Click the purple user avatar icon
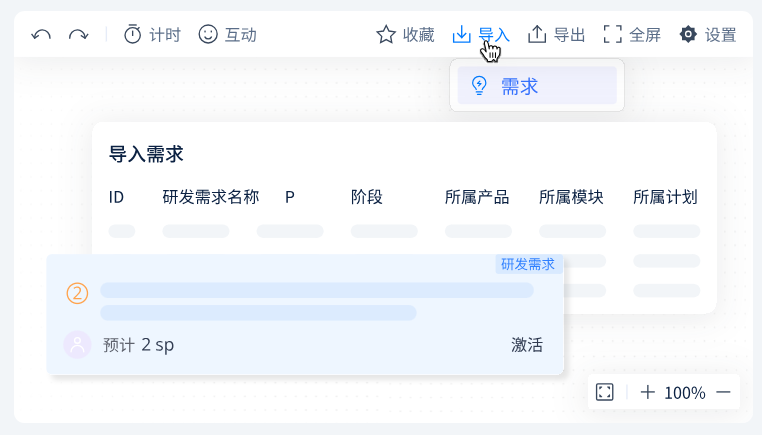Screen dimensions: 762x435 pos(77,345)
